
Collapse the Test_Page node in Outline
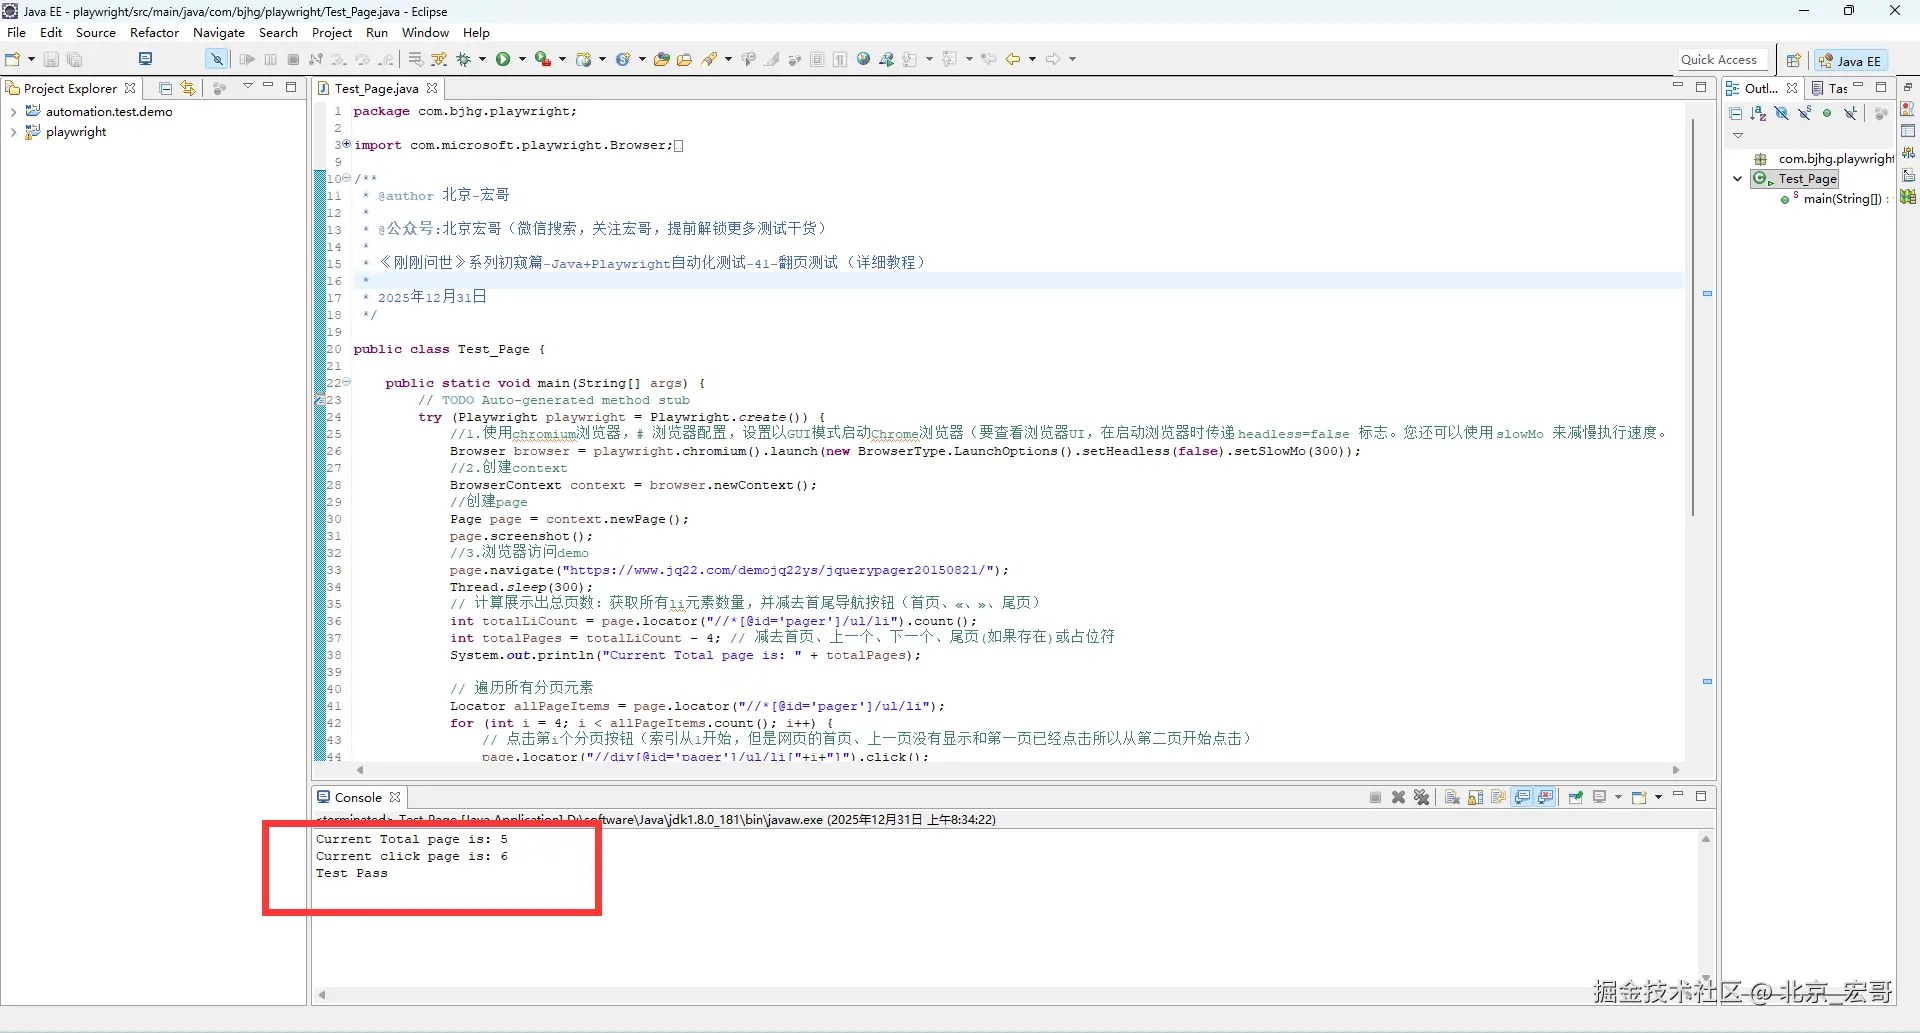click(x=1738, y=179)
